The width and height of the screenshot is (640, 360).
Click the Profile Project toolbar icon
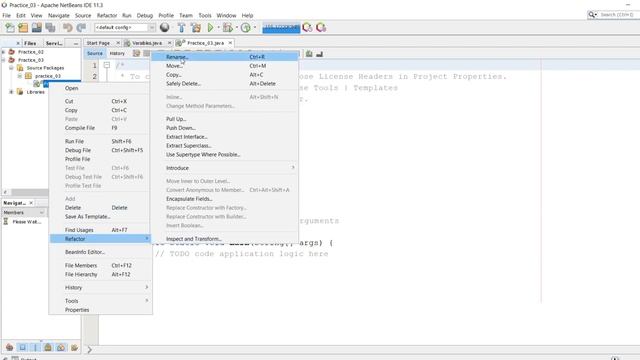pyautogui.click(x=245, y=28)
